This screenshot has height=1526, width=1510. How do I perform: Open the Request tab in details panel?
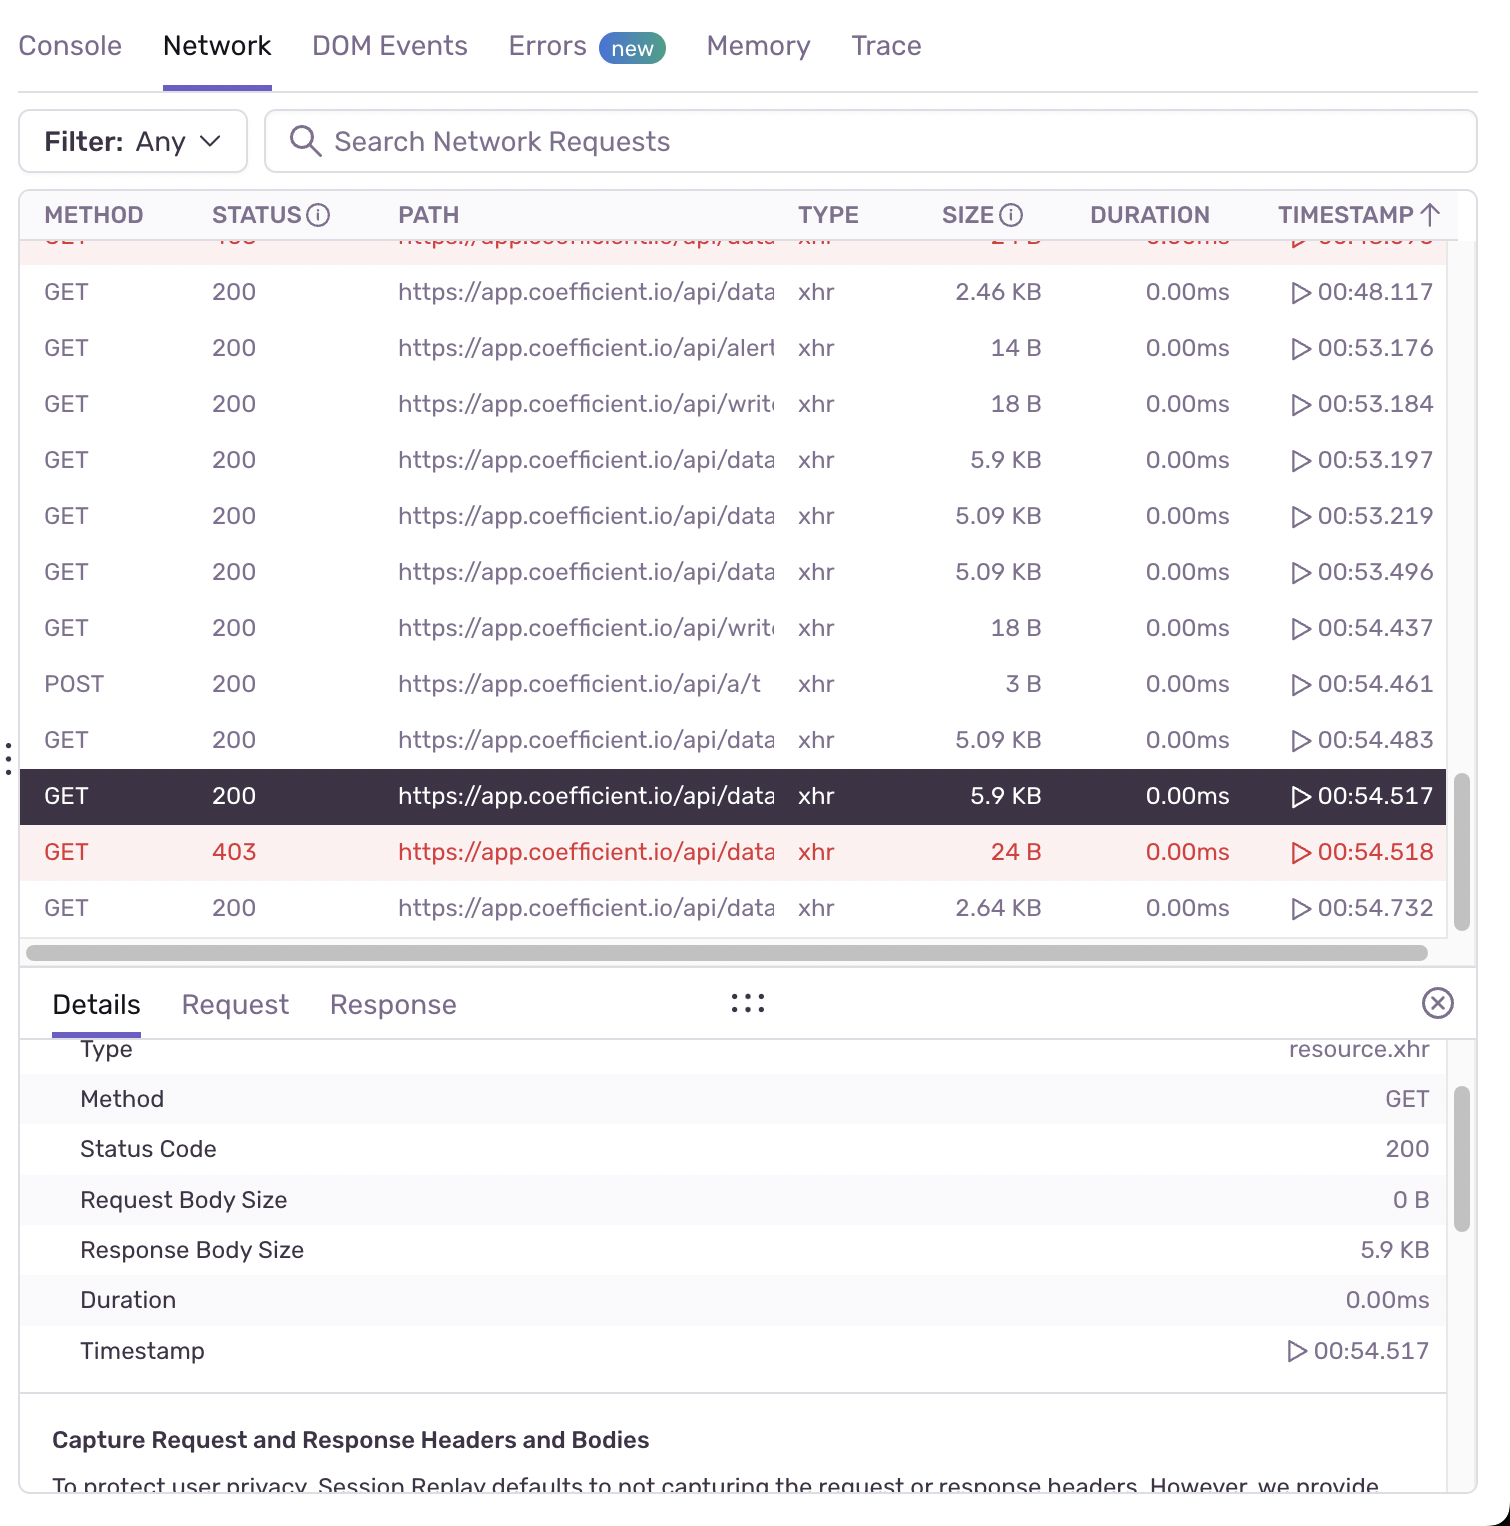[x=235, y=1004]
